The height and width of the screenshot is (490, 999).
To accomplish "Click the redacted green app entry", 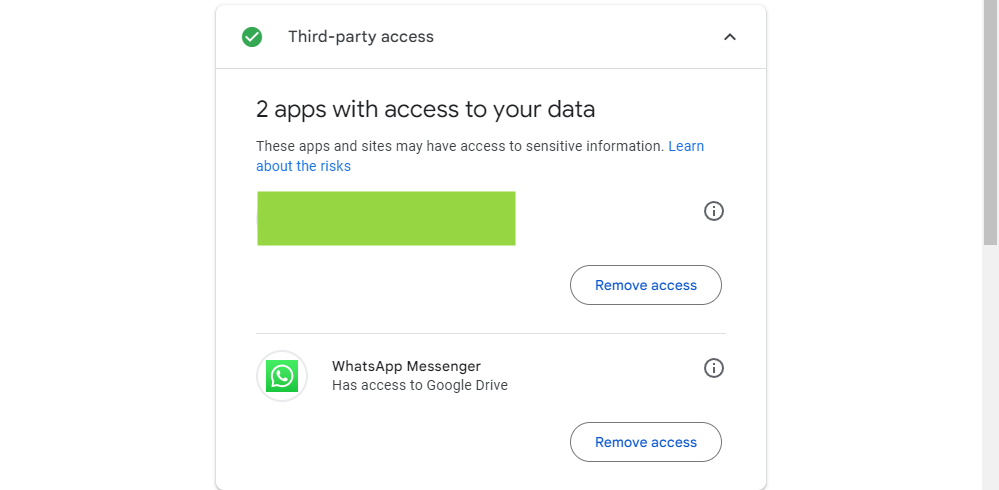I will pos(386,218).
